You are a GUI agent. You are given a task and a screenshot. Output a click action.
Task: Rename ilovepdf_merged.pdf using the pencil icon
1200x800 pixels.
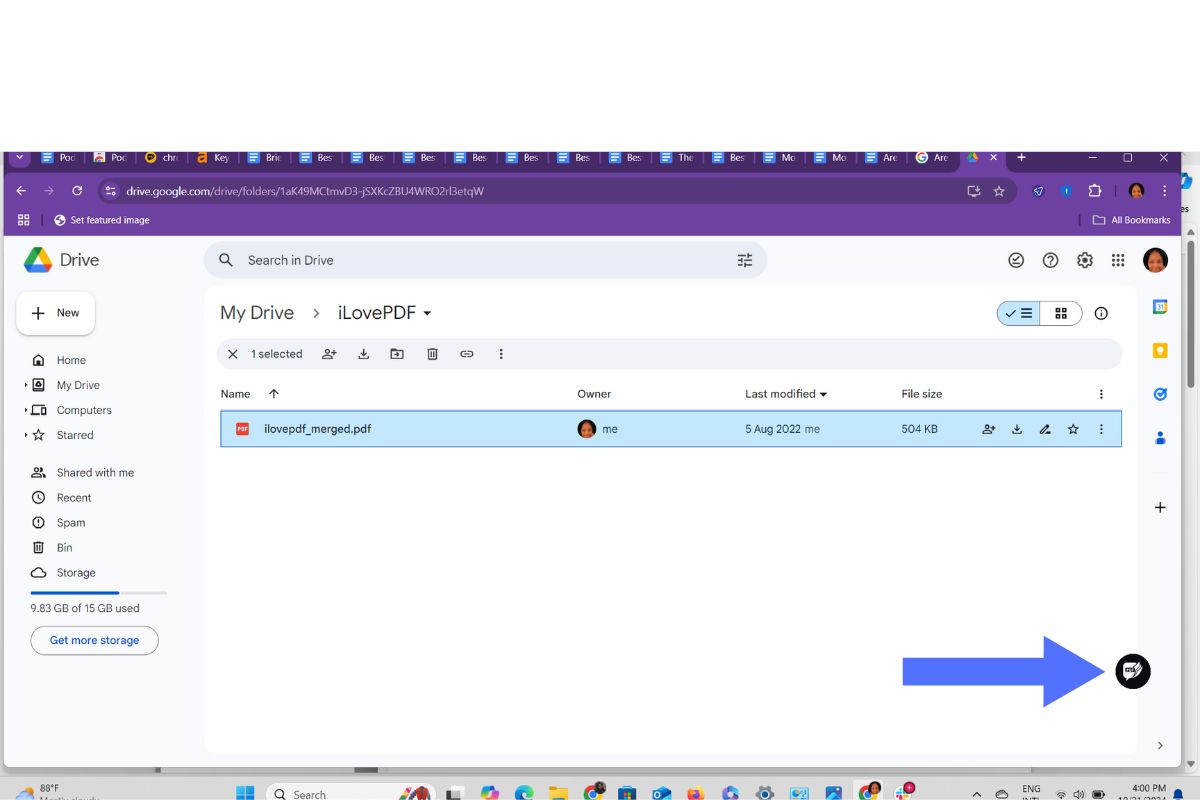(x=1045, y=429)
